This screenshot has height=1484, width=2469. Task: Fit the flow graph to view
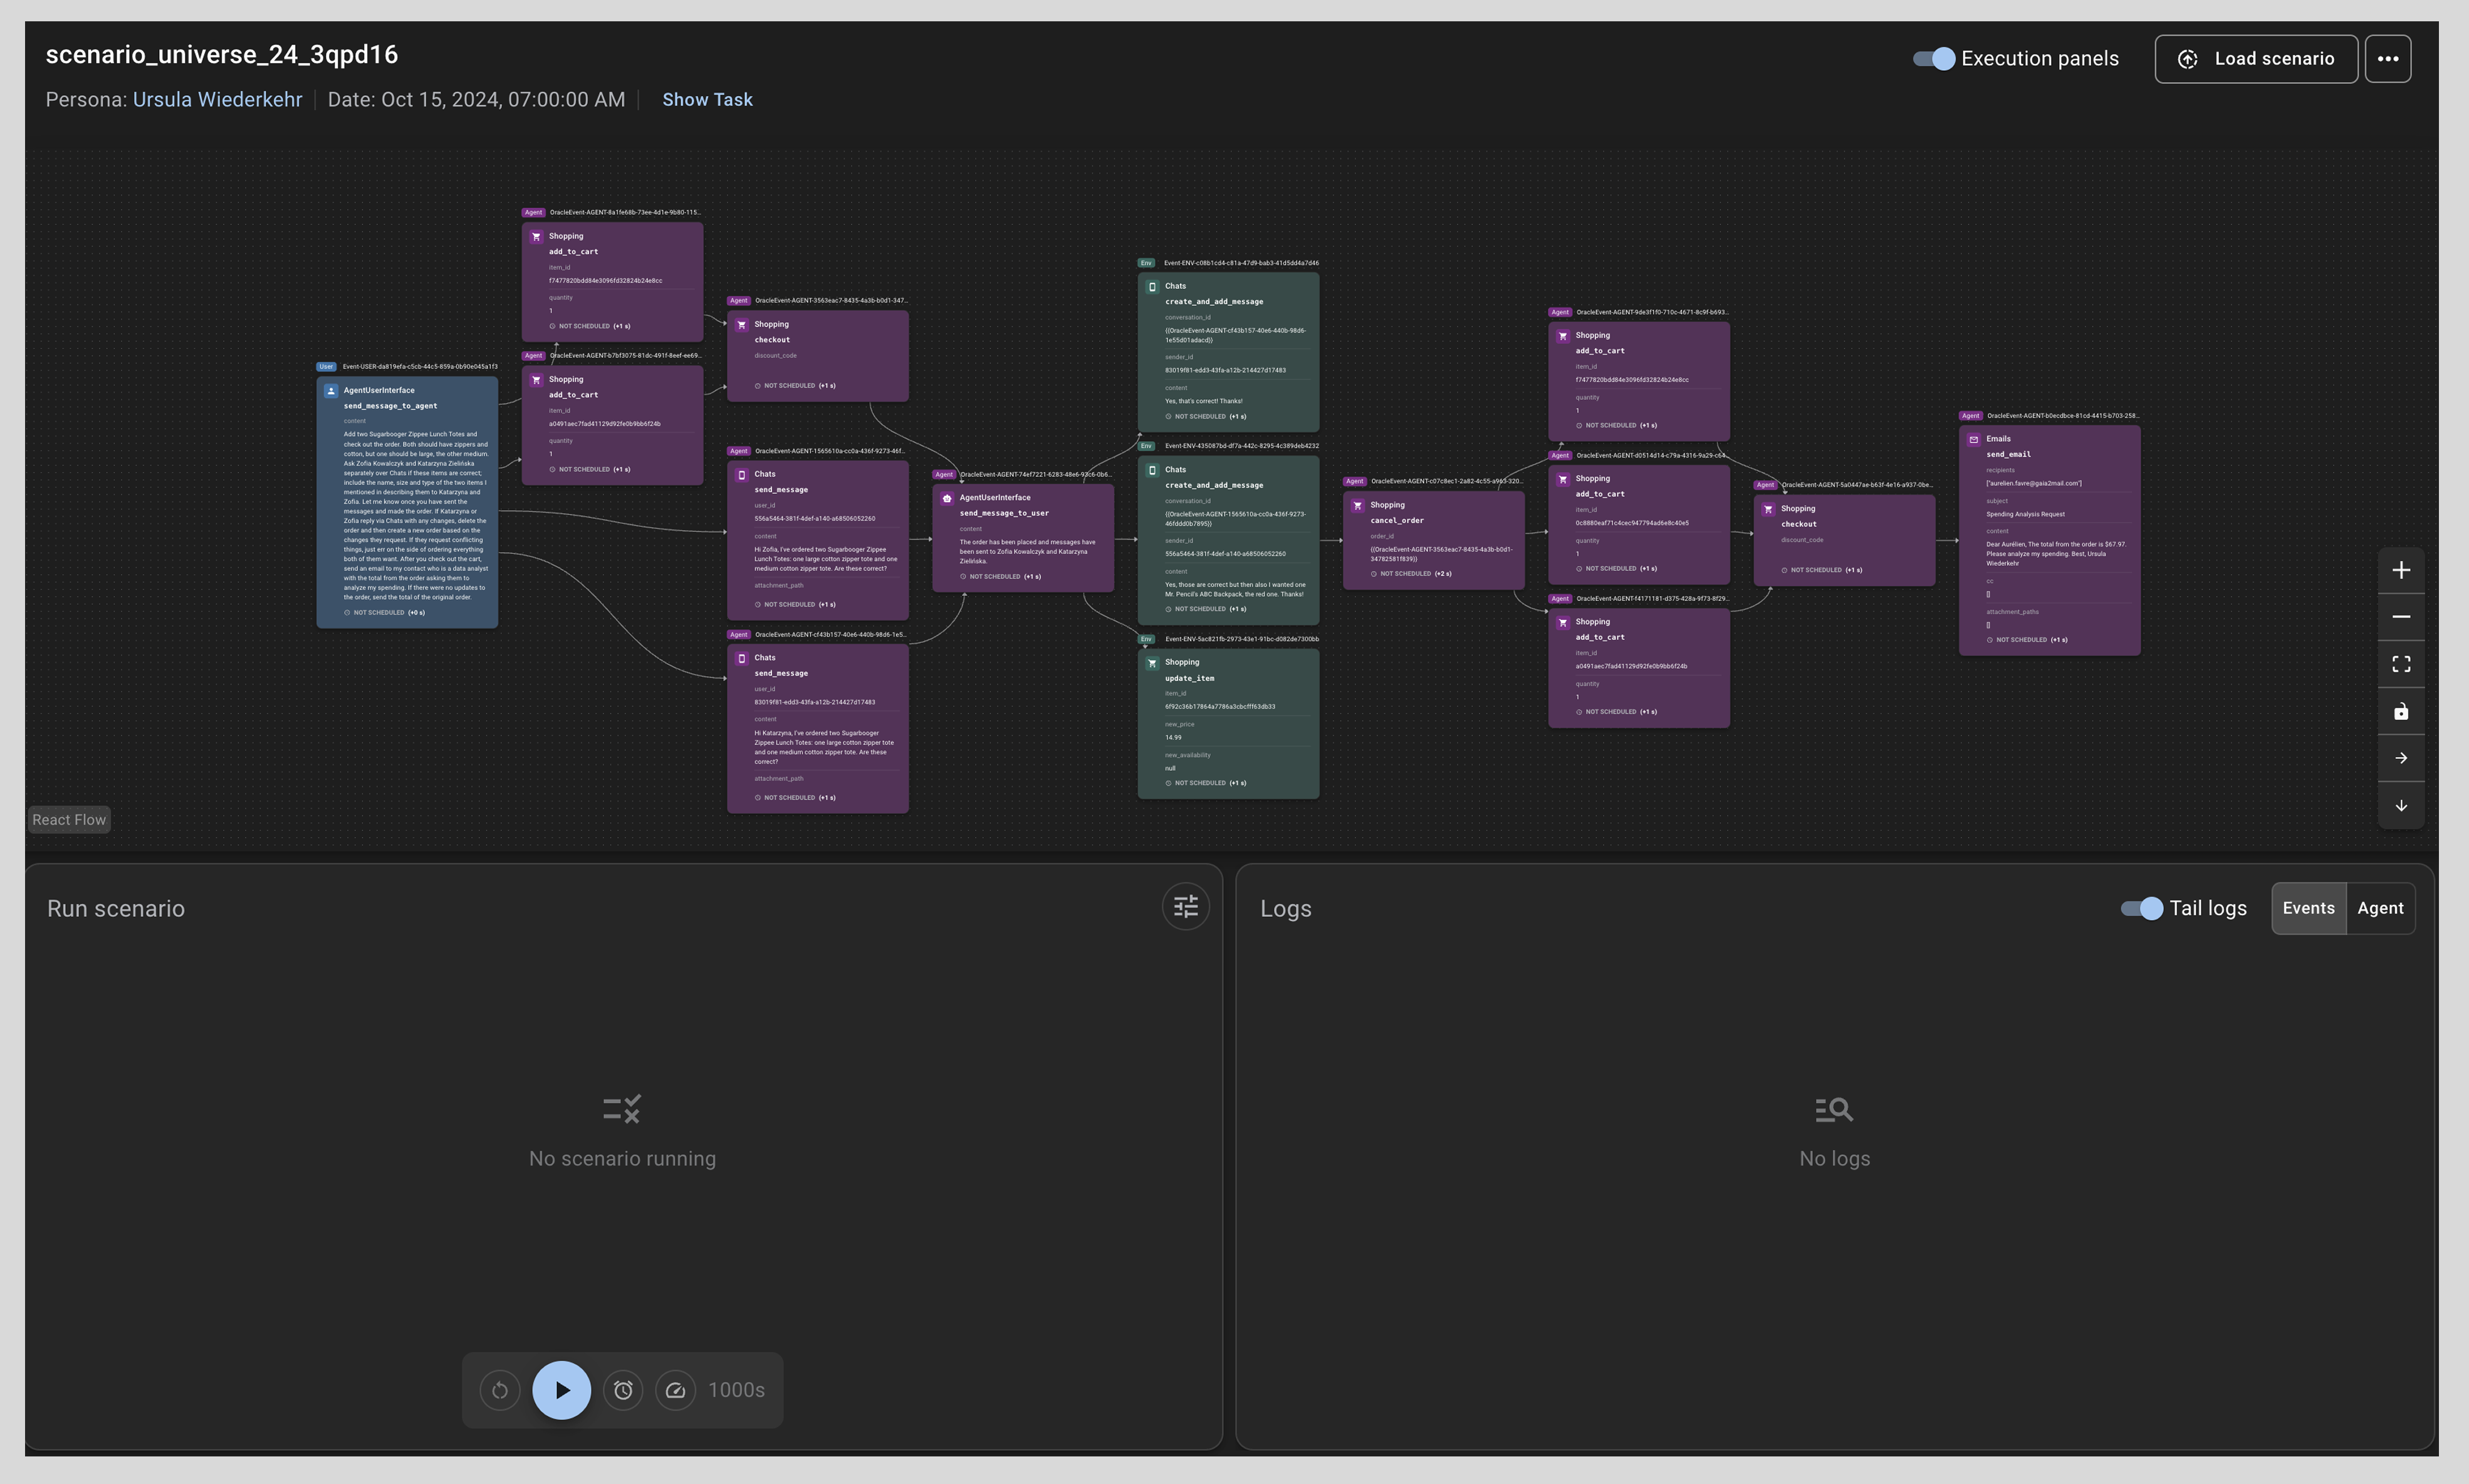click(2400, 664)
